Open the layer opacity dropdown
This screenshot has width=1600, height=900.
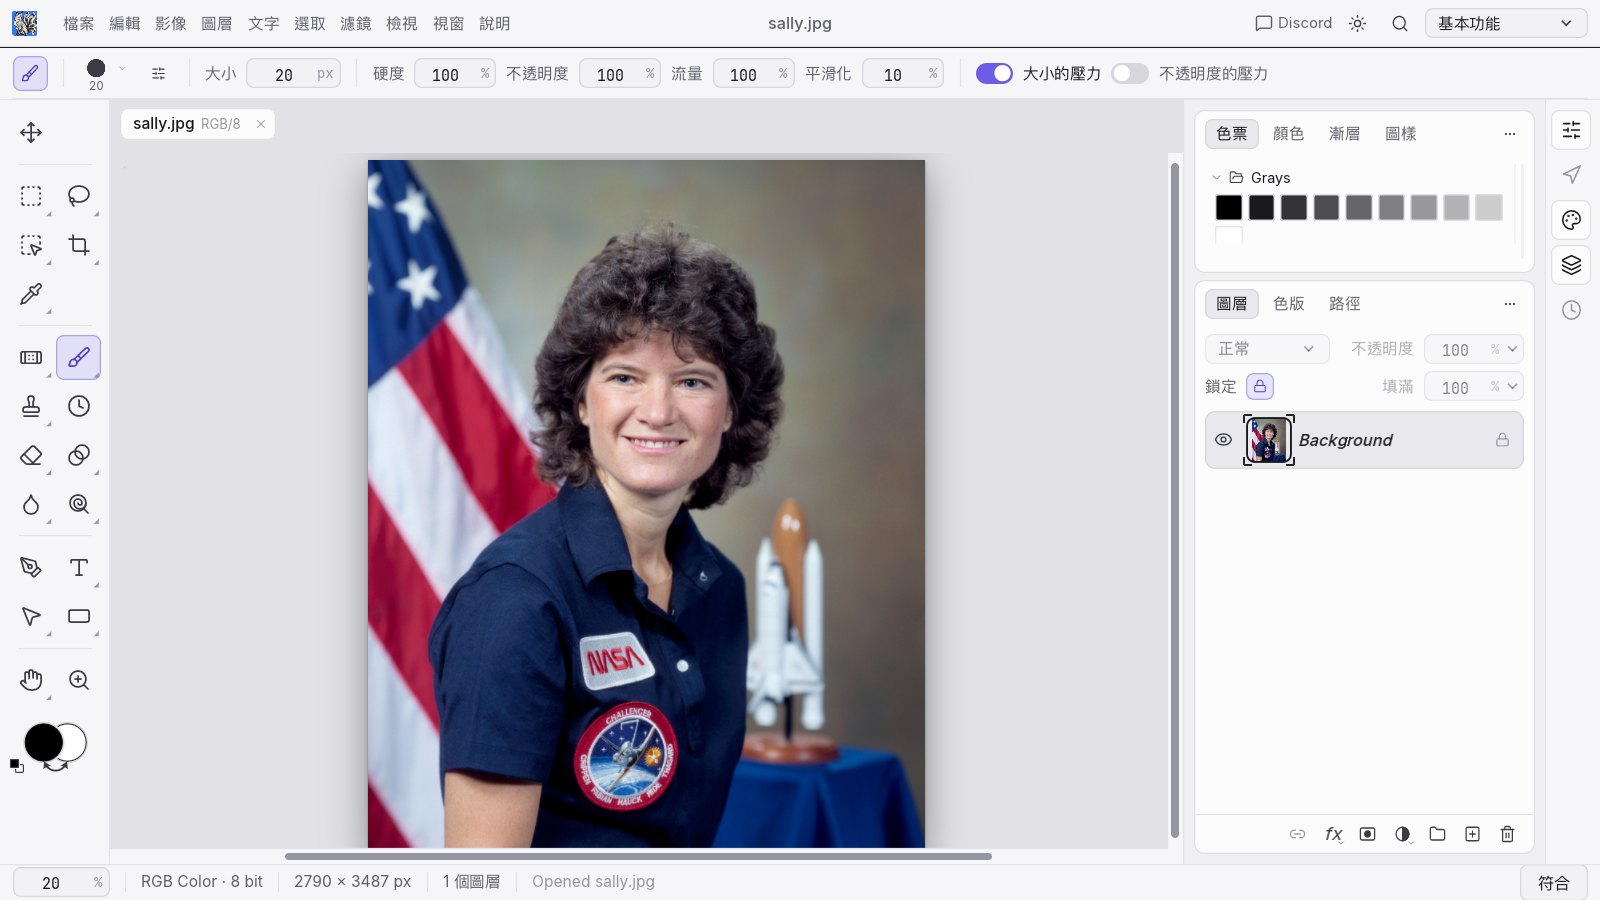[1512, 349]
